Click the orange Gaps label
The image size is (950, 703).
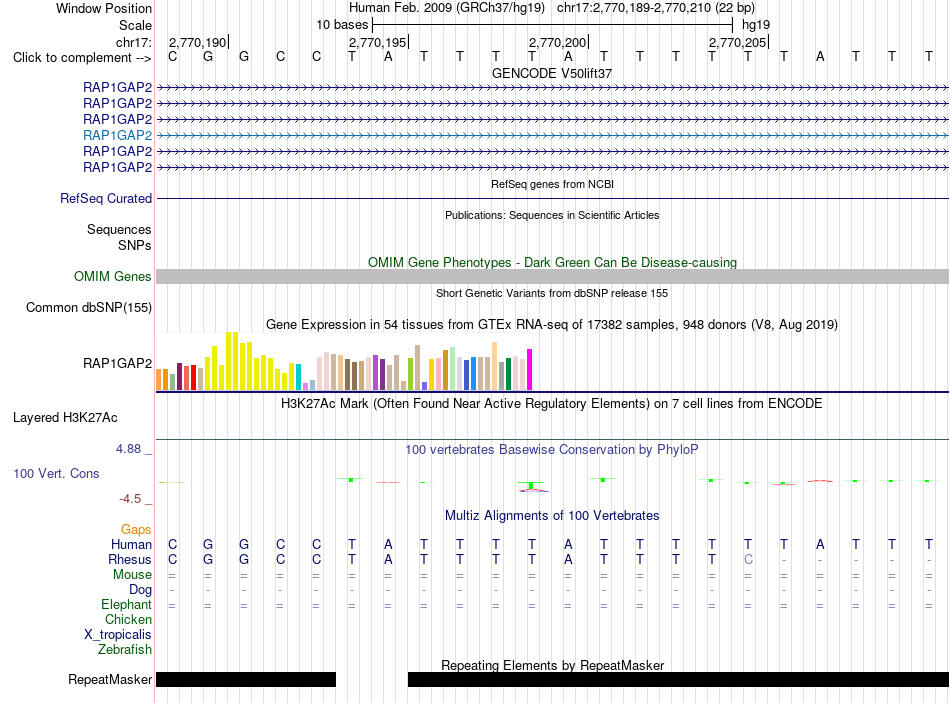136,530
